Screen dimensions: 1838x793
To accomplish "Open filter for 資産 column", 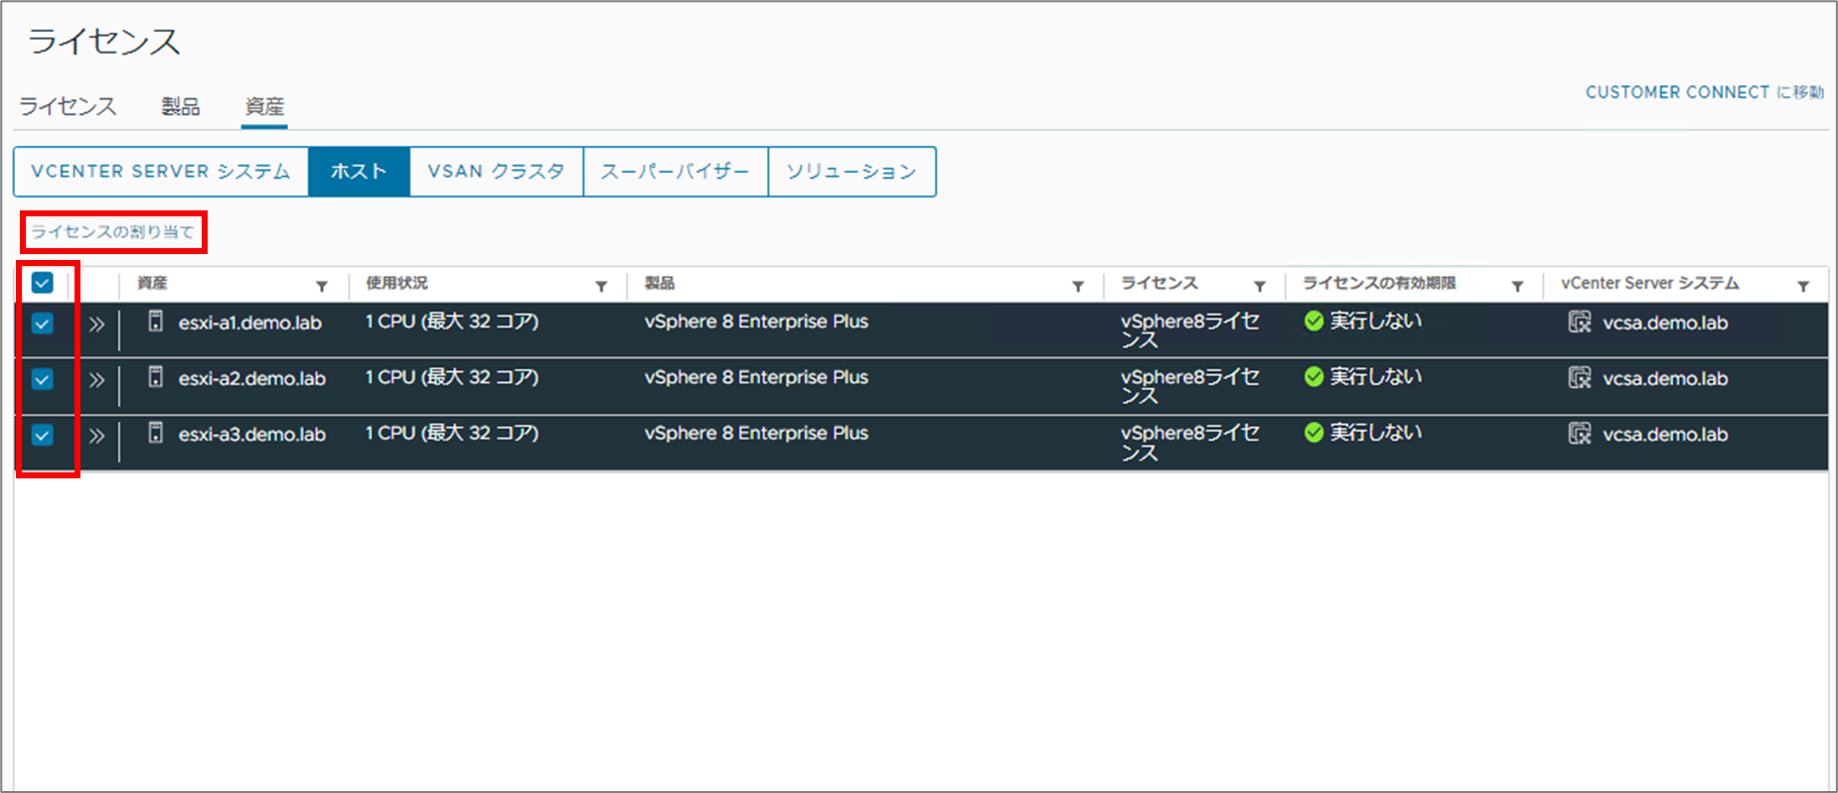I will (x=322, y=286).
